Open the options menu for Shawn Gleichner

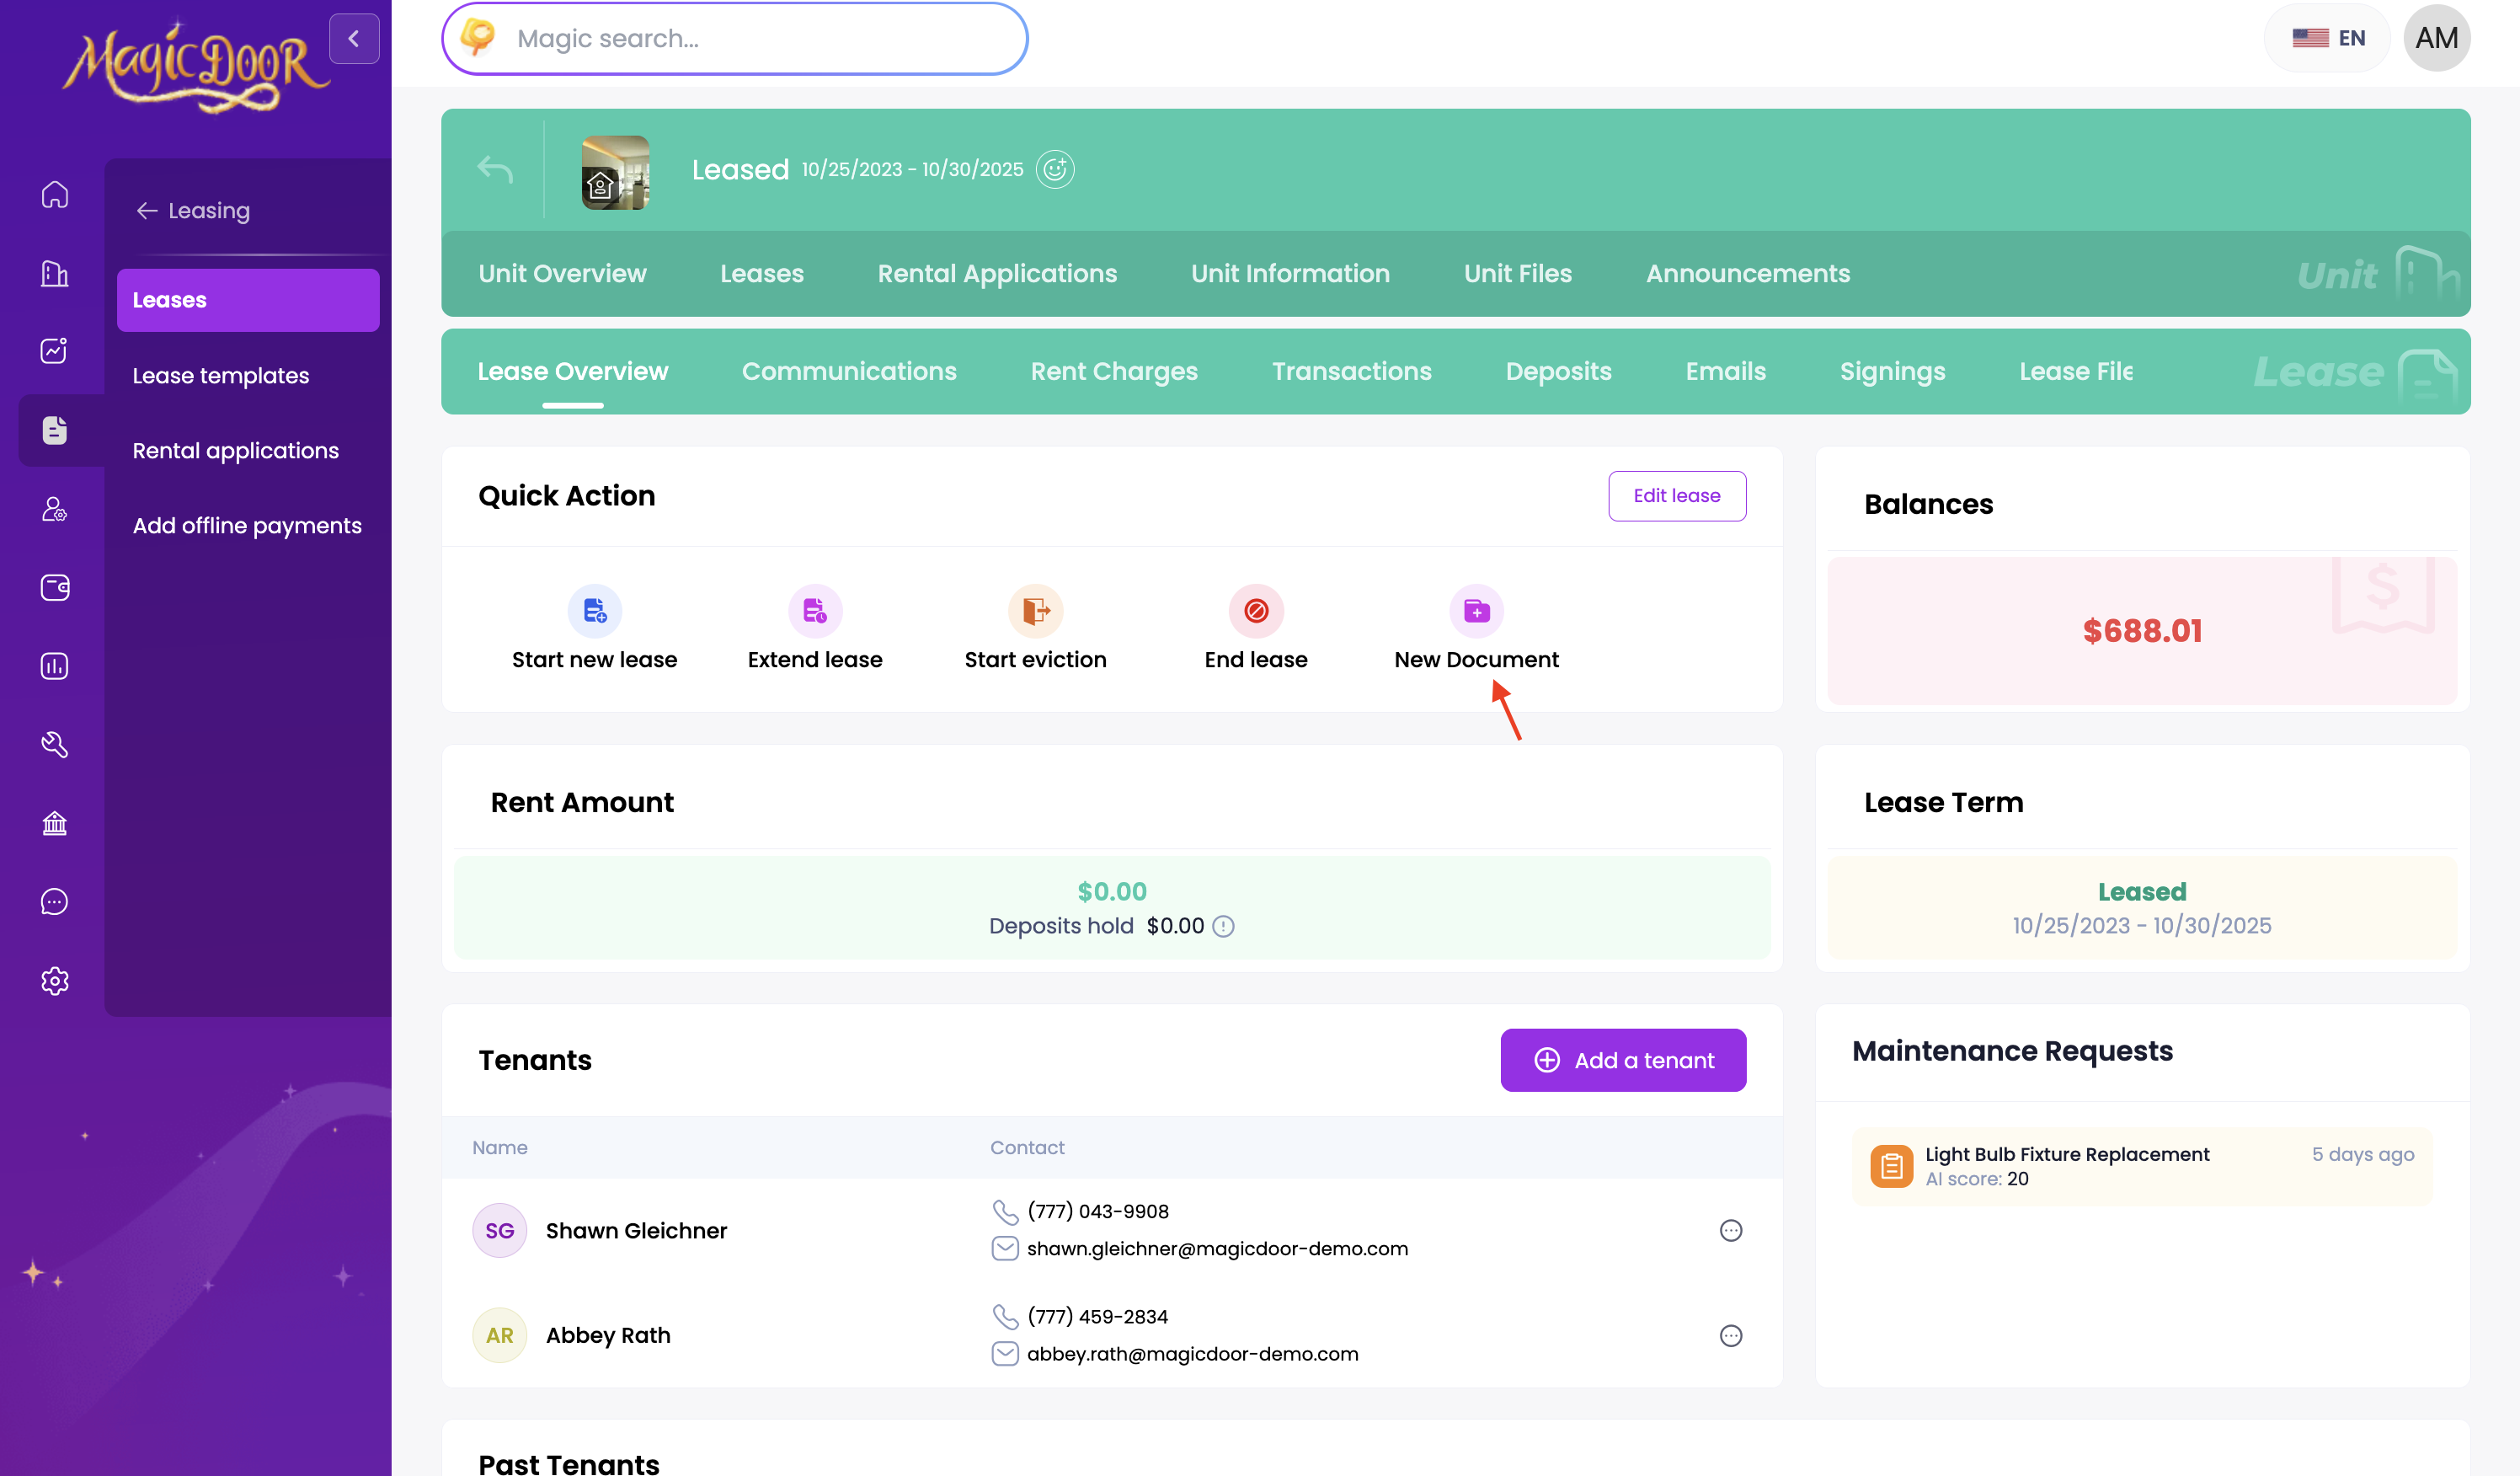click(x=1730, y=1230)
